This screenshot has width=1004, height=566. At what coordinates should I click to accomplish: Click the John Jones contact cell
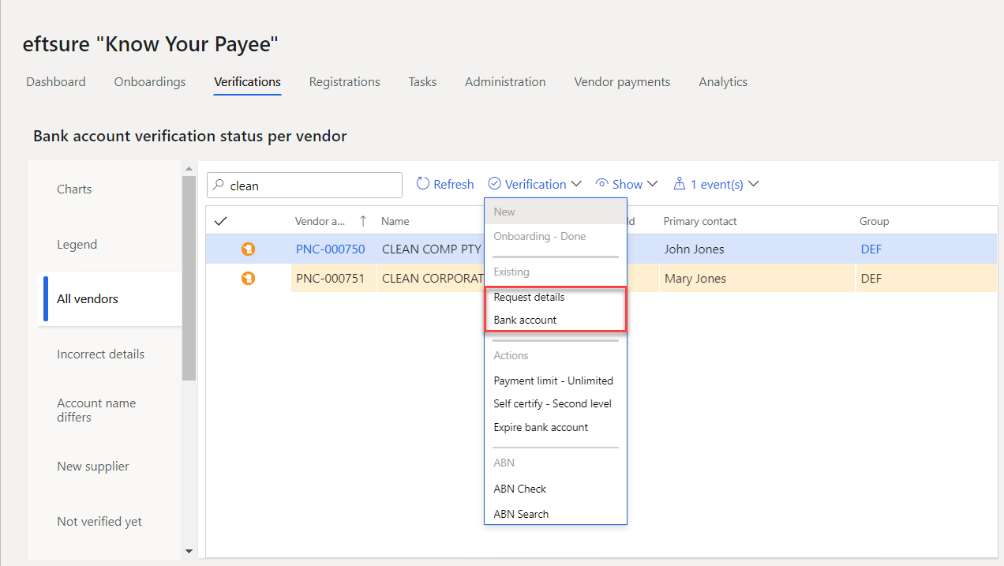[x=694, y=249]
